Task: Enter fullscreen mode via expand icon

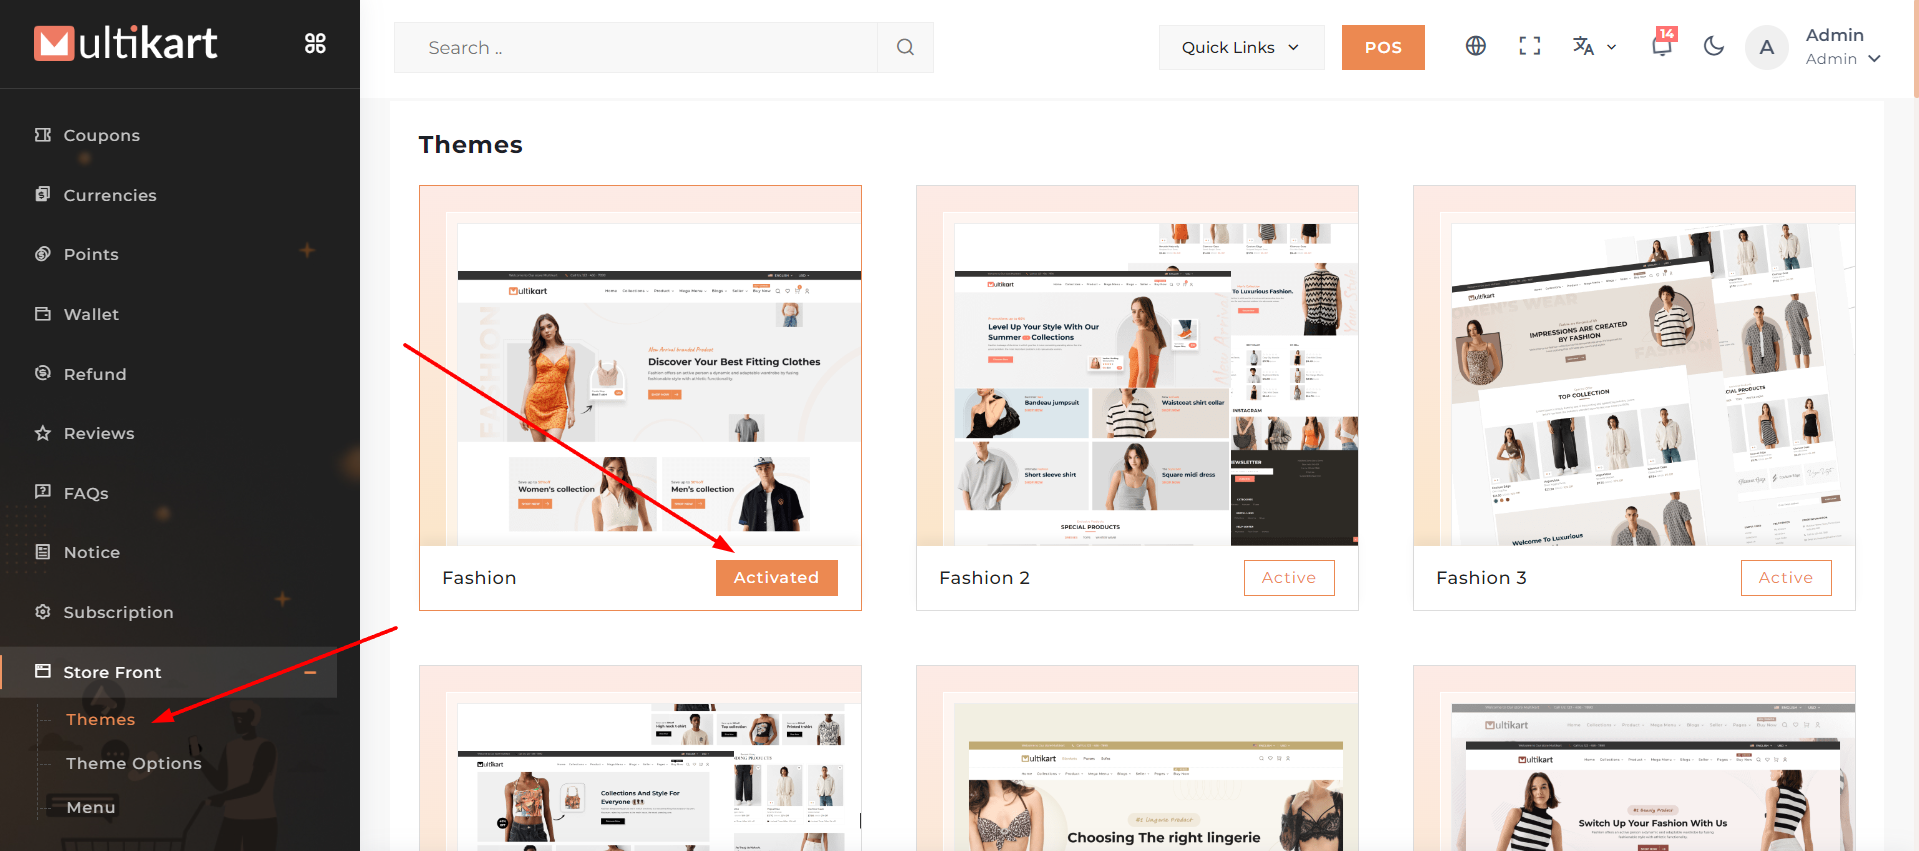Action: pos(1529,46)
